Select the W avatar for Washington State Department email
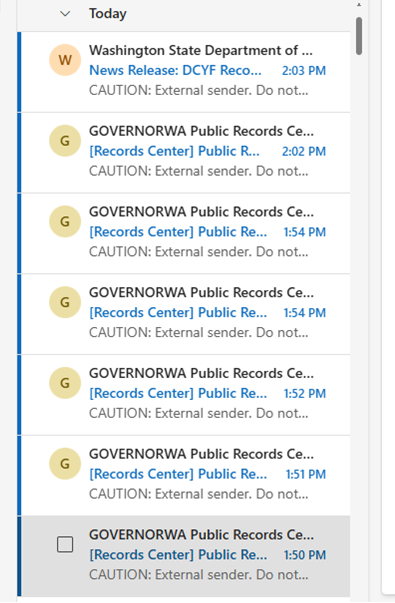 pyautogui.click(x=65, y=60)
